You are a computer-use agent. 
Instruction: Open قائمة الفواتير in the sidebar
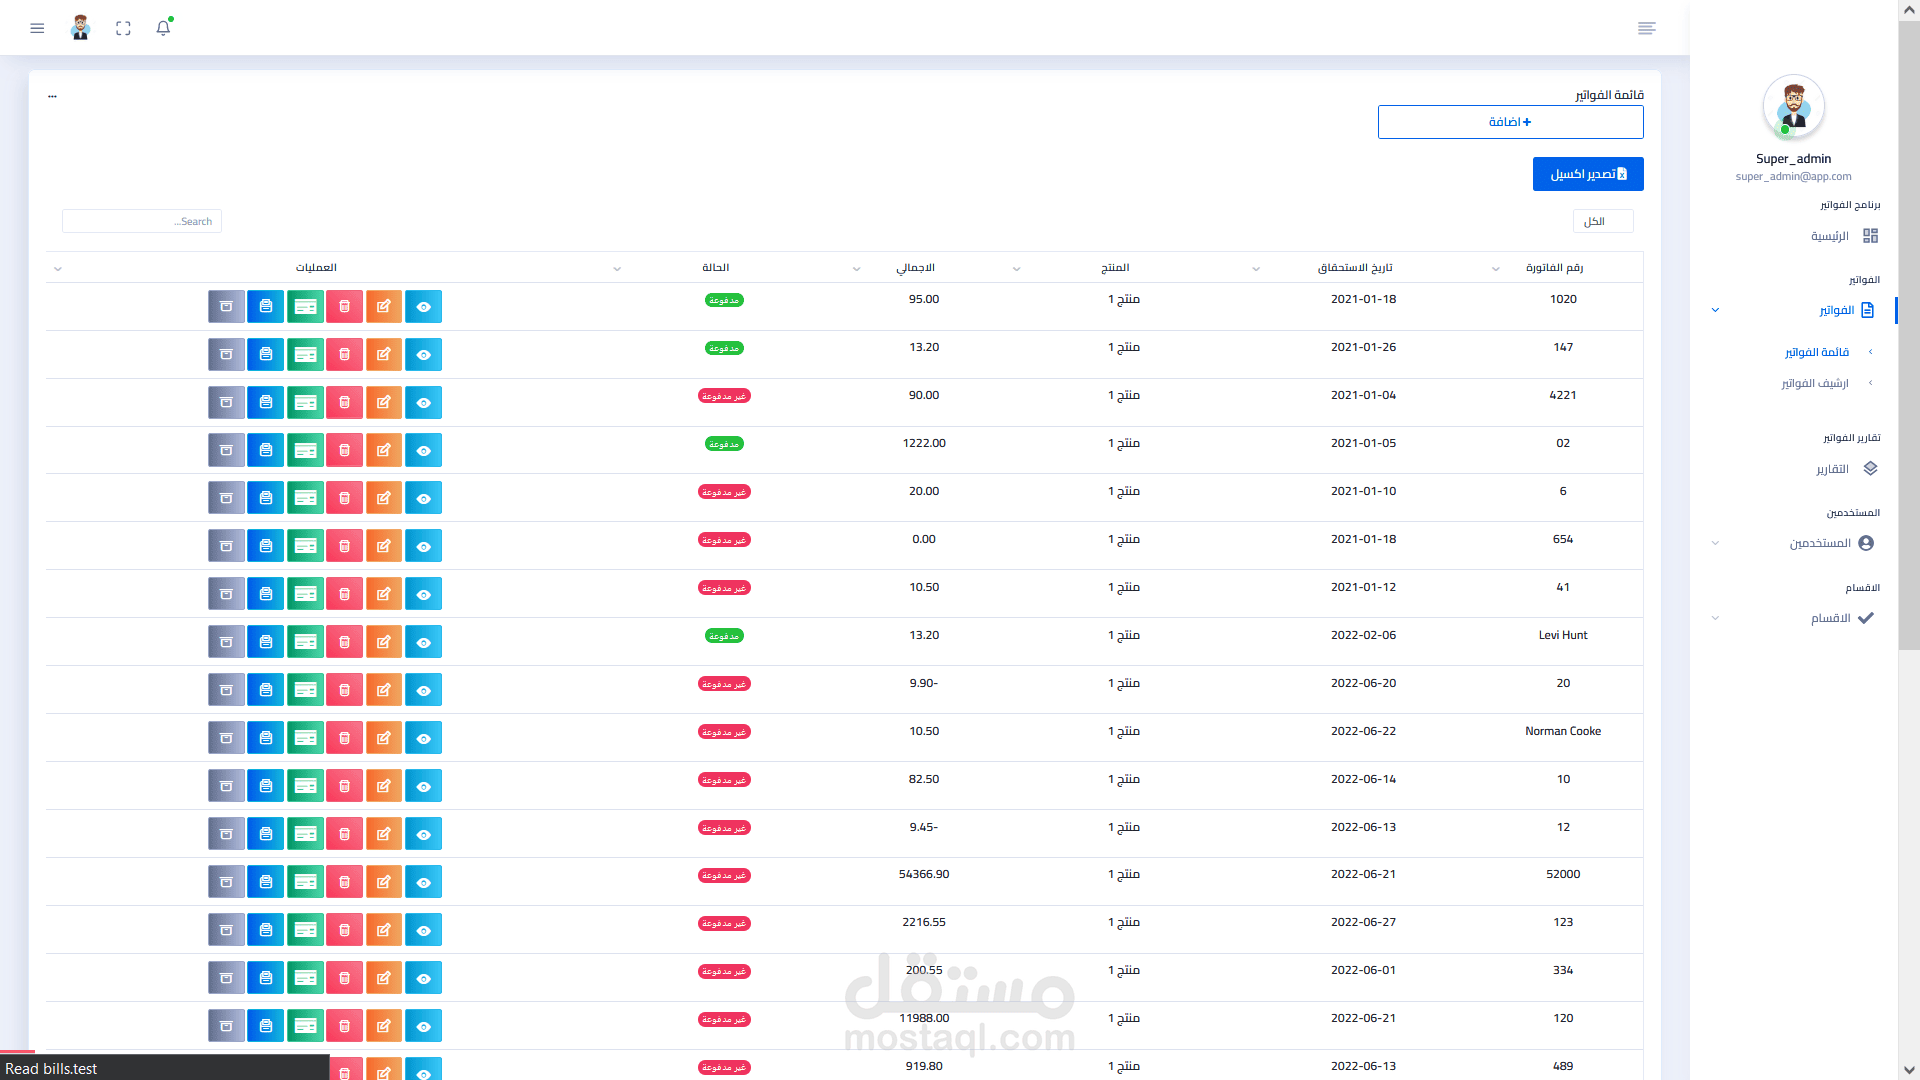tap(1817, 352)
